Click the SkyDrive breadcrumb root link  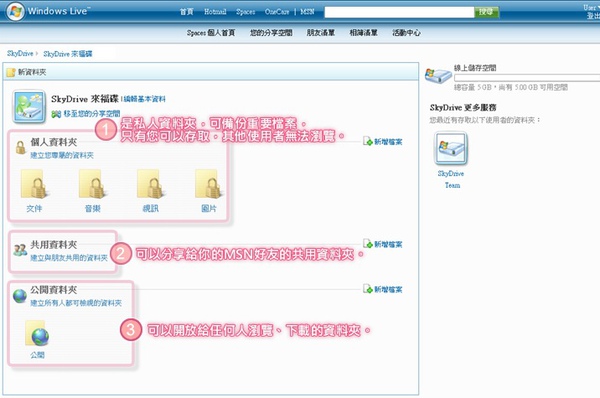(x=20, y=54)
